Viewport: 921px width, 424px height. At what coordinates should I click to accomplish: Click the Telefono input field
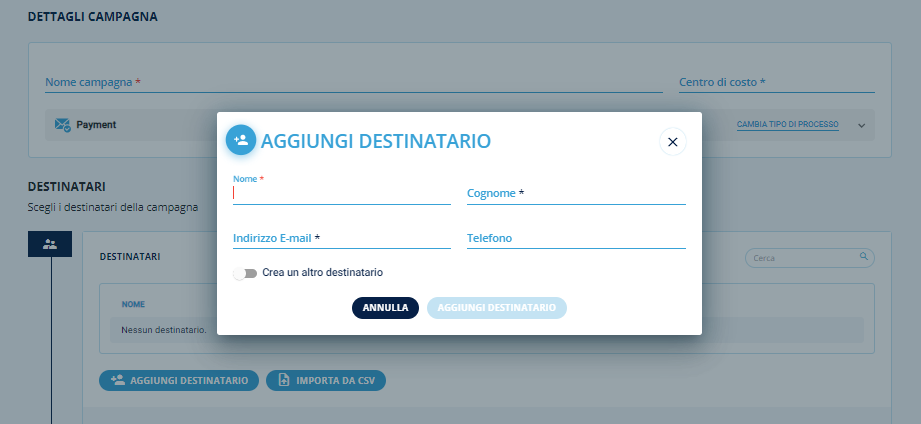pos(576,238)
